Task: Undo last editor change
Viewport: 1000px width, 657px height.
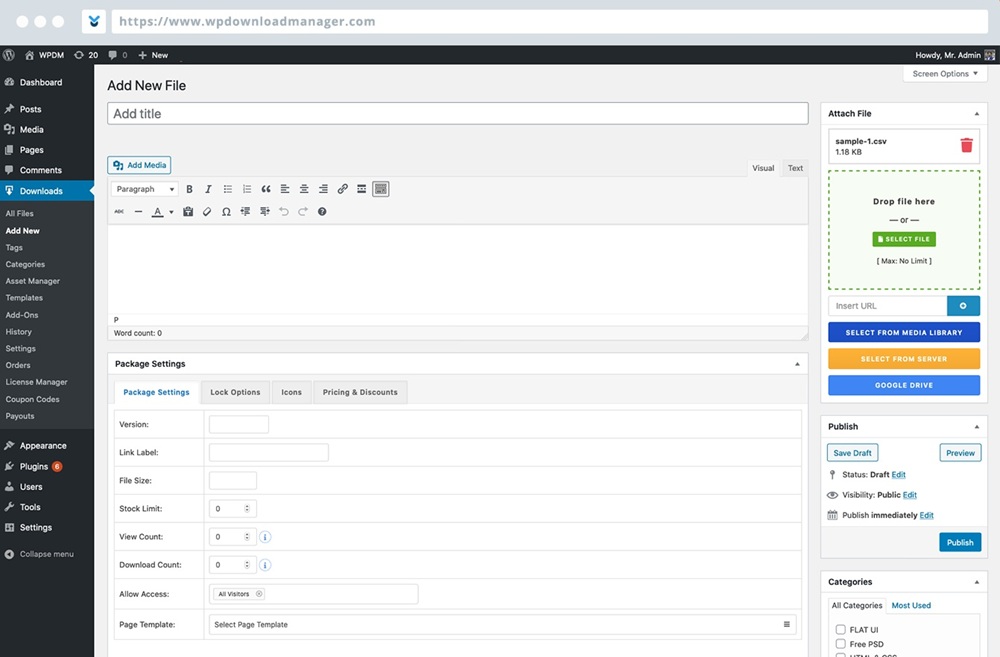Action: (x=284, y=212)
